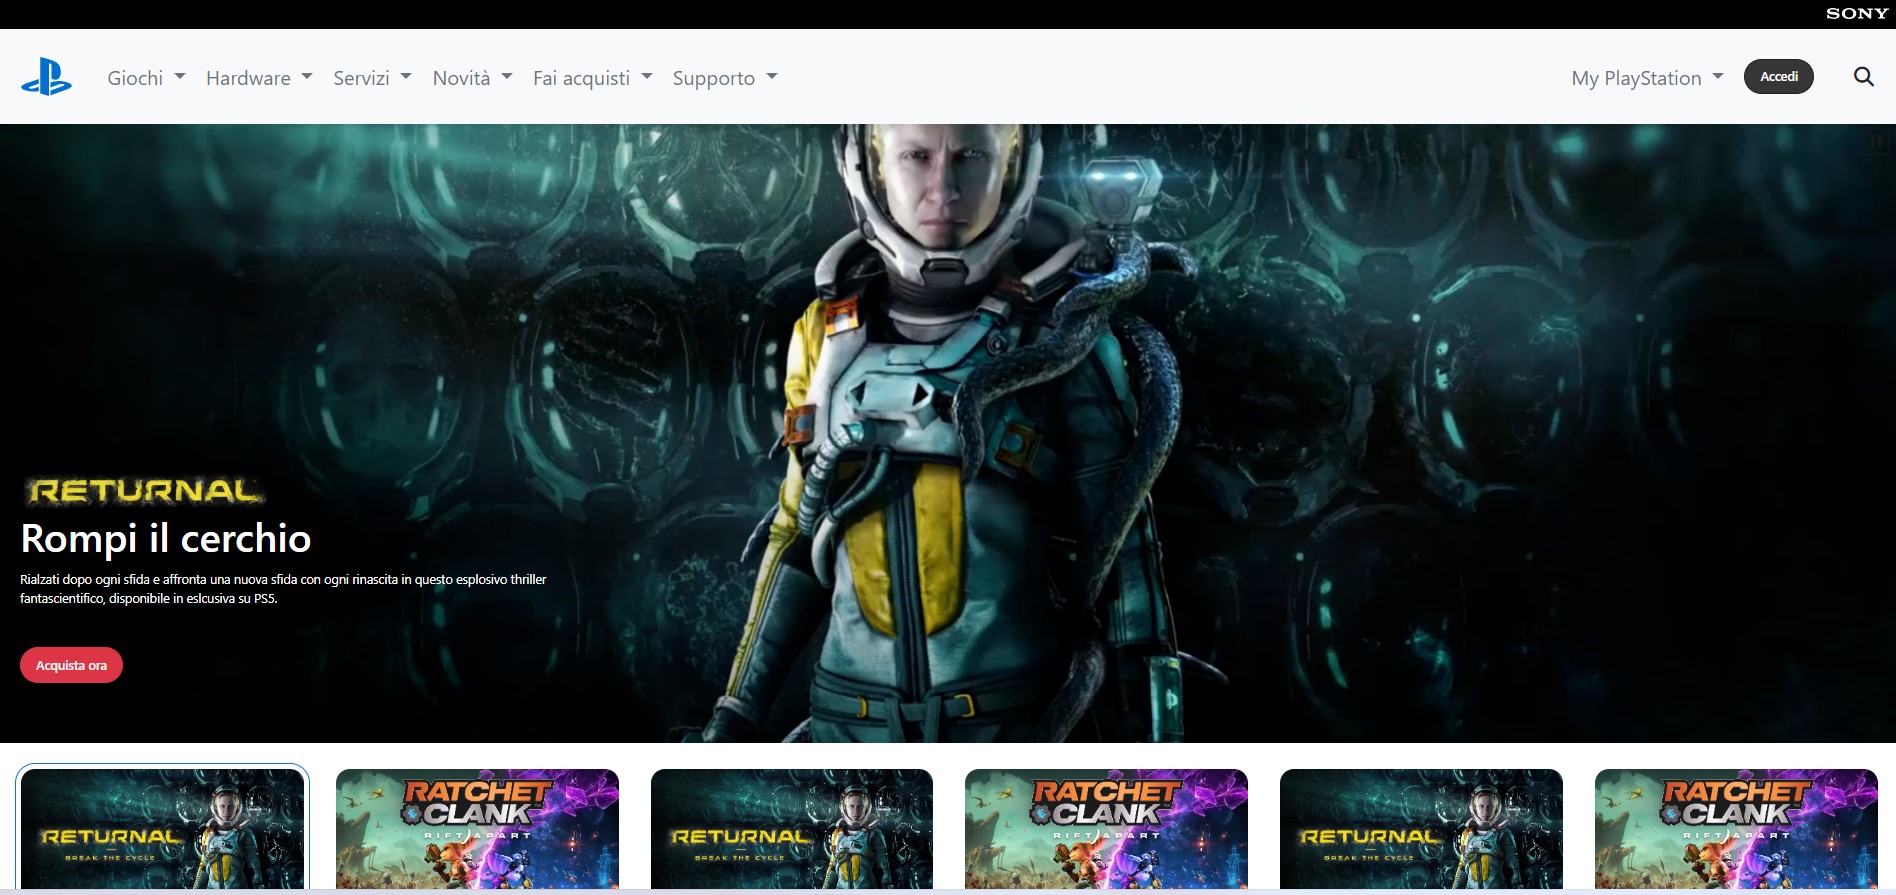Open the Novità menu
Viewport: 1896px width, 895px height.
click(472, 78)
